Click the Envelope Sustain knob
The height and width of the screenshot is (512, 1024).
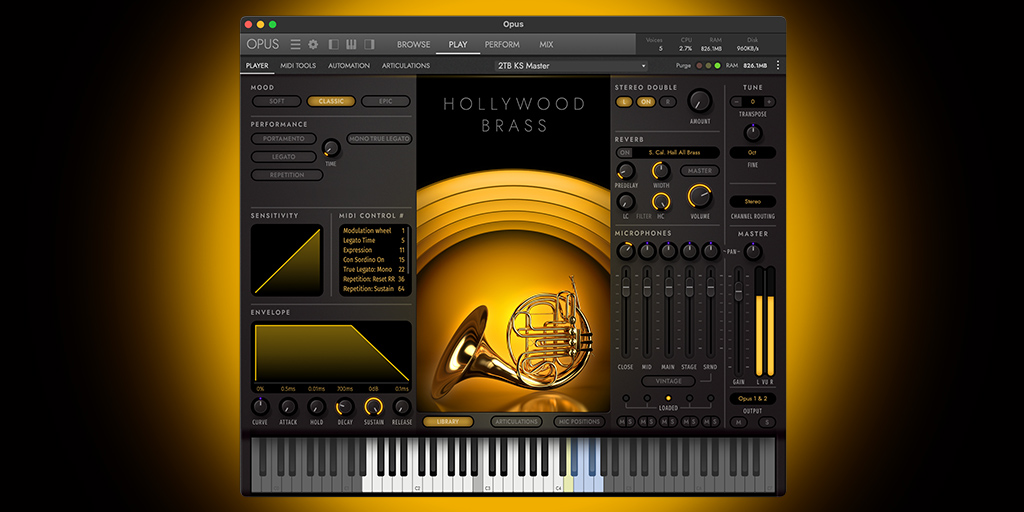pyautogui.click(x=374, y=407)
